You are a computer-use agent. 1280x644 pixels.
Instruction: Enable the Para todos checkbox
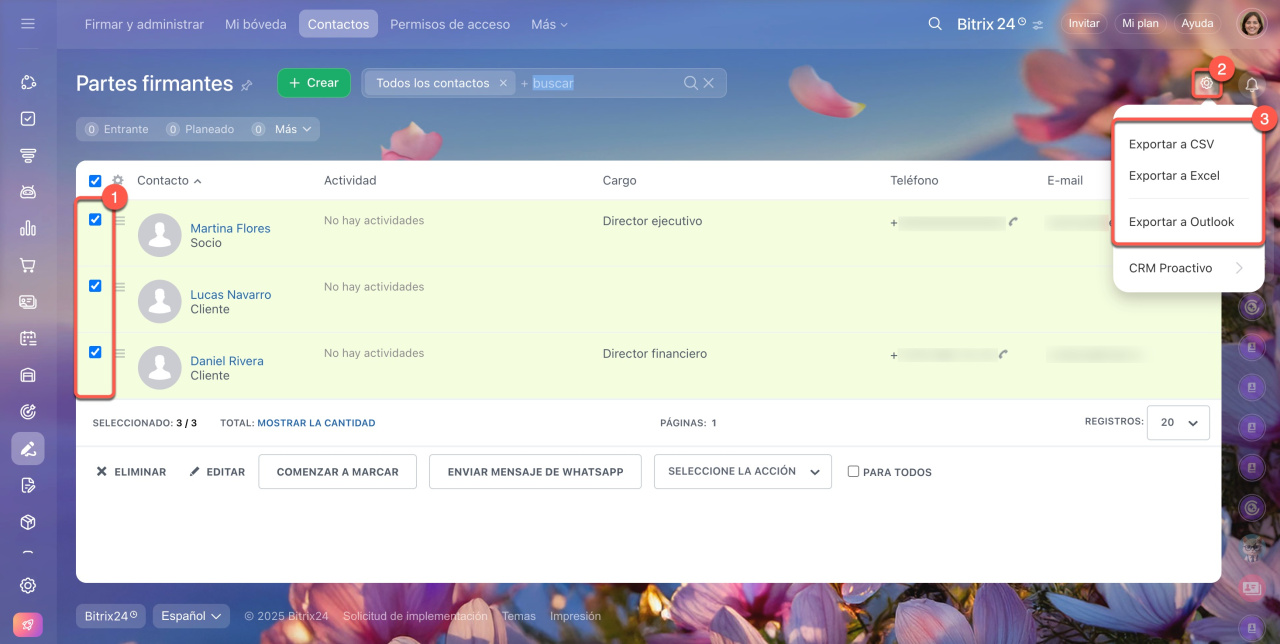pos(853,471)
